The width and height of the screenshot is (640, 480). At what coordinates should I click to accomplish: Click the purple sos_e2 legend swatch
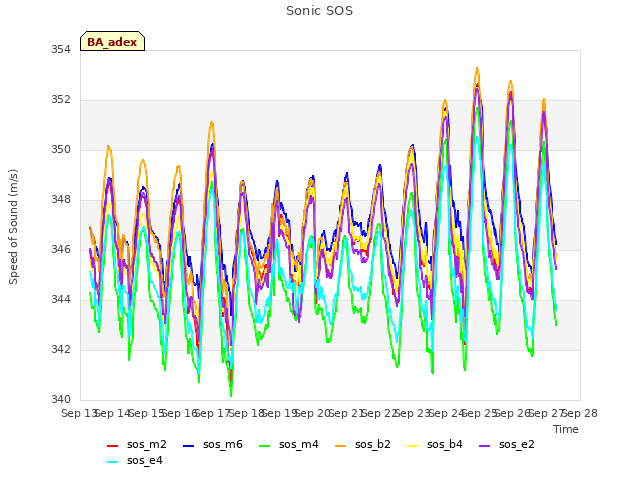click(484, 446)
